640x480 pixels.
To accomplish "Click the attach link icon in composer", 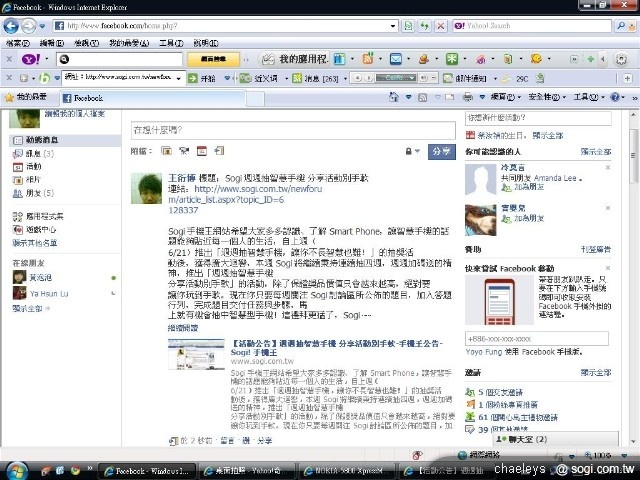I will click(219, 151).
